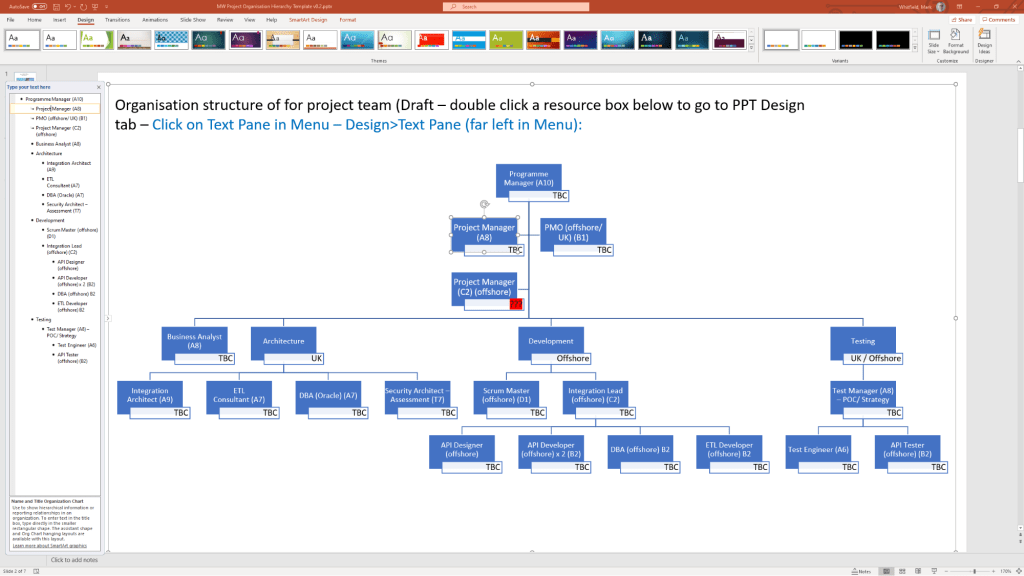Image resolution: width=1024 pixels, height=576 pixels.
Task: Toggle the AutoSave switch
Action: pyautogui.click(x=39, y=6)
